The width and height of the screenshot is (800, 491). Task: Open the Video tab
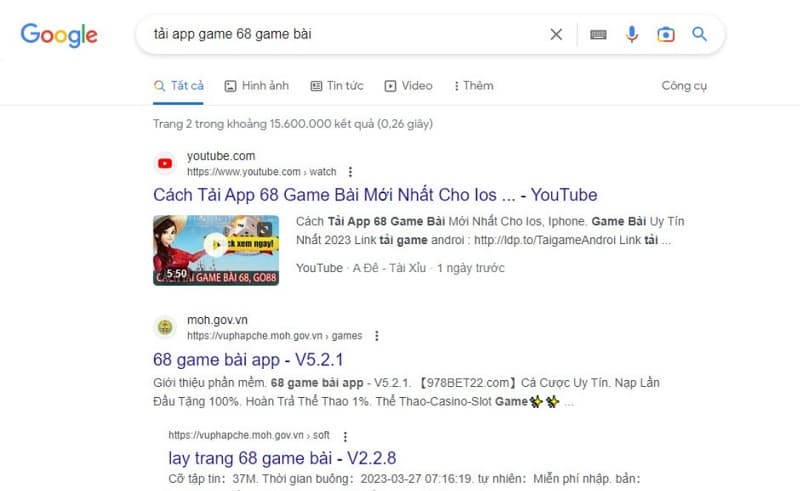point(408,86)
